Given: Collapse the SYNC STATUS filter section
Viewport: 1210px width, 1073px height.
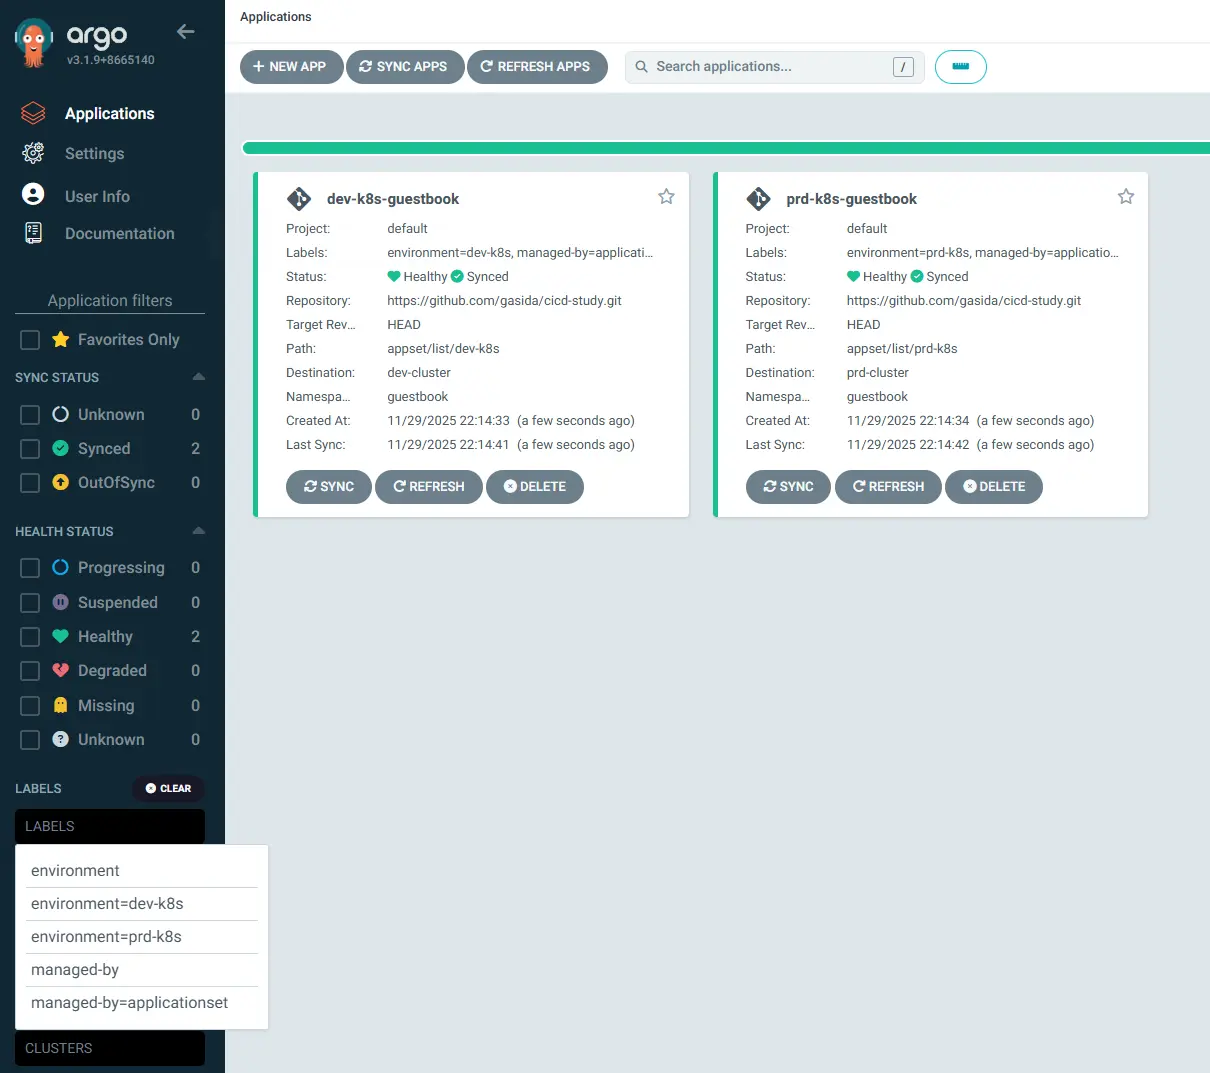Looking at the screenshot, I should pos(198,377).
